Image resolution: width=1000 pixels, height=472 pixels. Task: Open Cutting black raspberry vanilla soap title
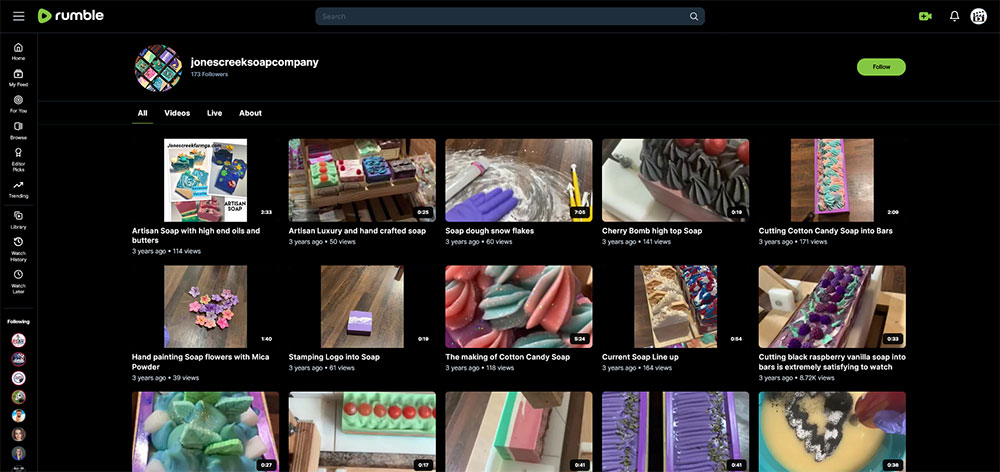tap(832, 362)
